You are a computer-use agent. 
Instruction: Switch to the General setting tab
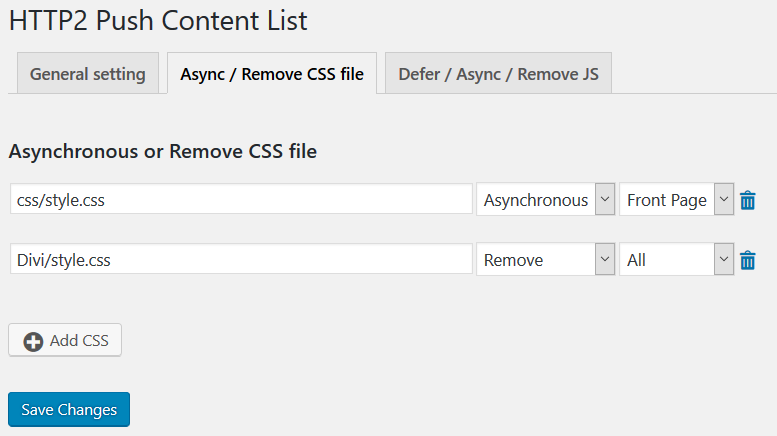tap(87, 74)
